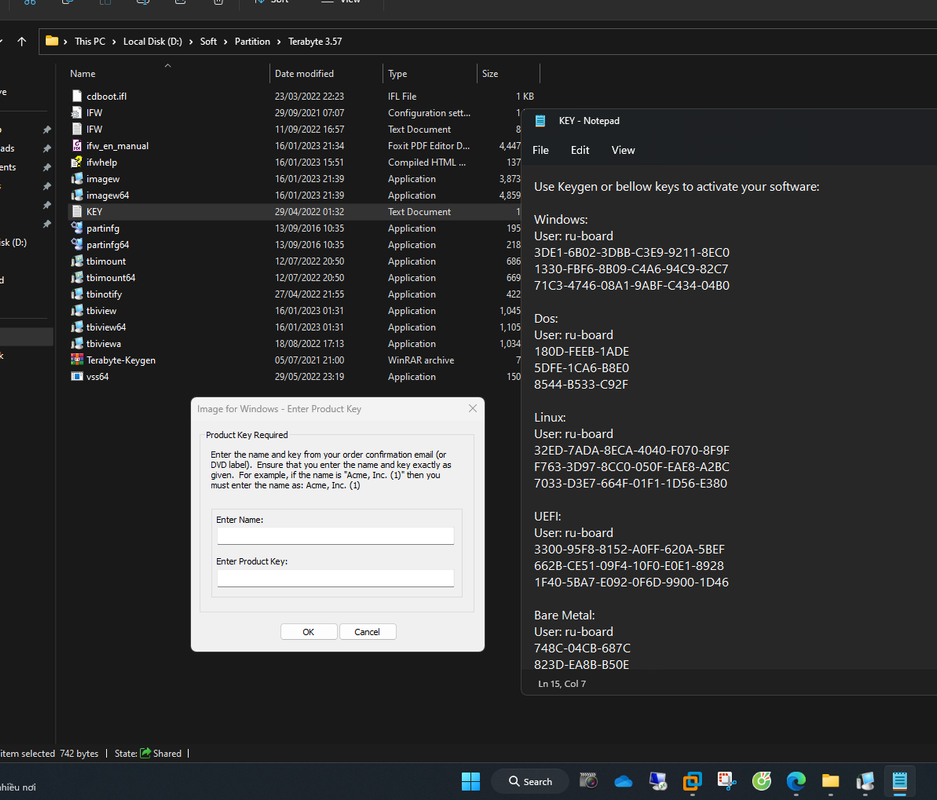The width and height of the screenshot is (937, 800).
Task: Open Notepad's Edit menu
Action: click(x=580, y=150)
